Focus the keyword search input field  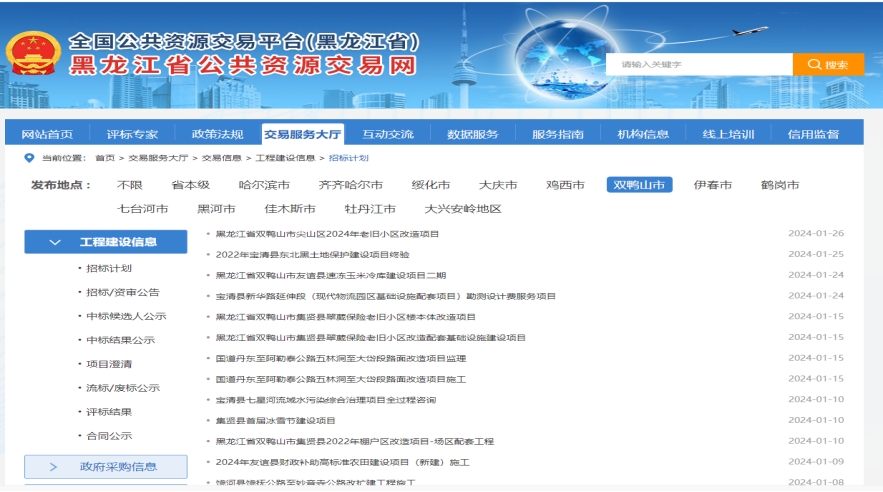tap(699, 64)
